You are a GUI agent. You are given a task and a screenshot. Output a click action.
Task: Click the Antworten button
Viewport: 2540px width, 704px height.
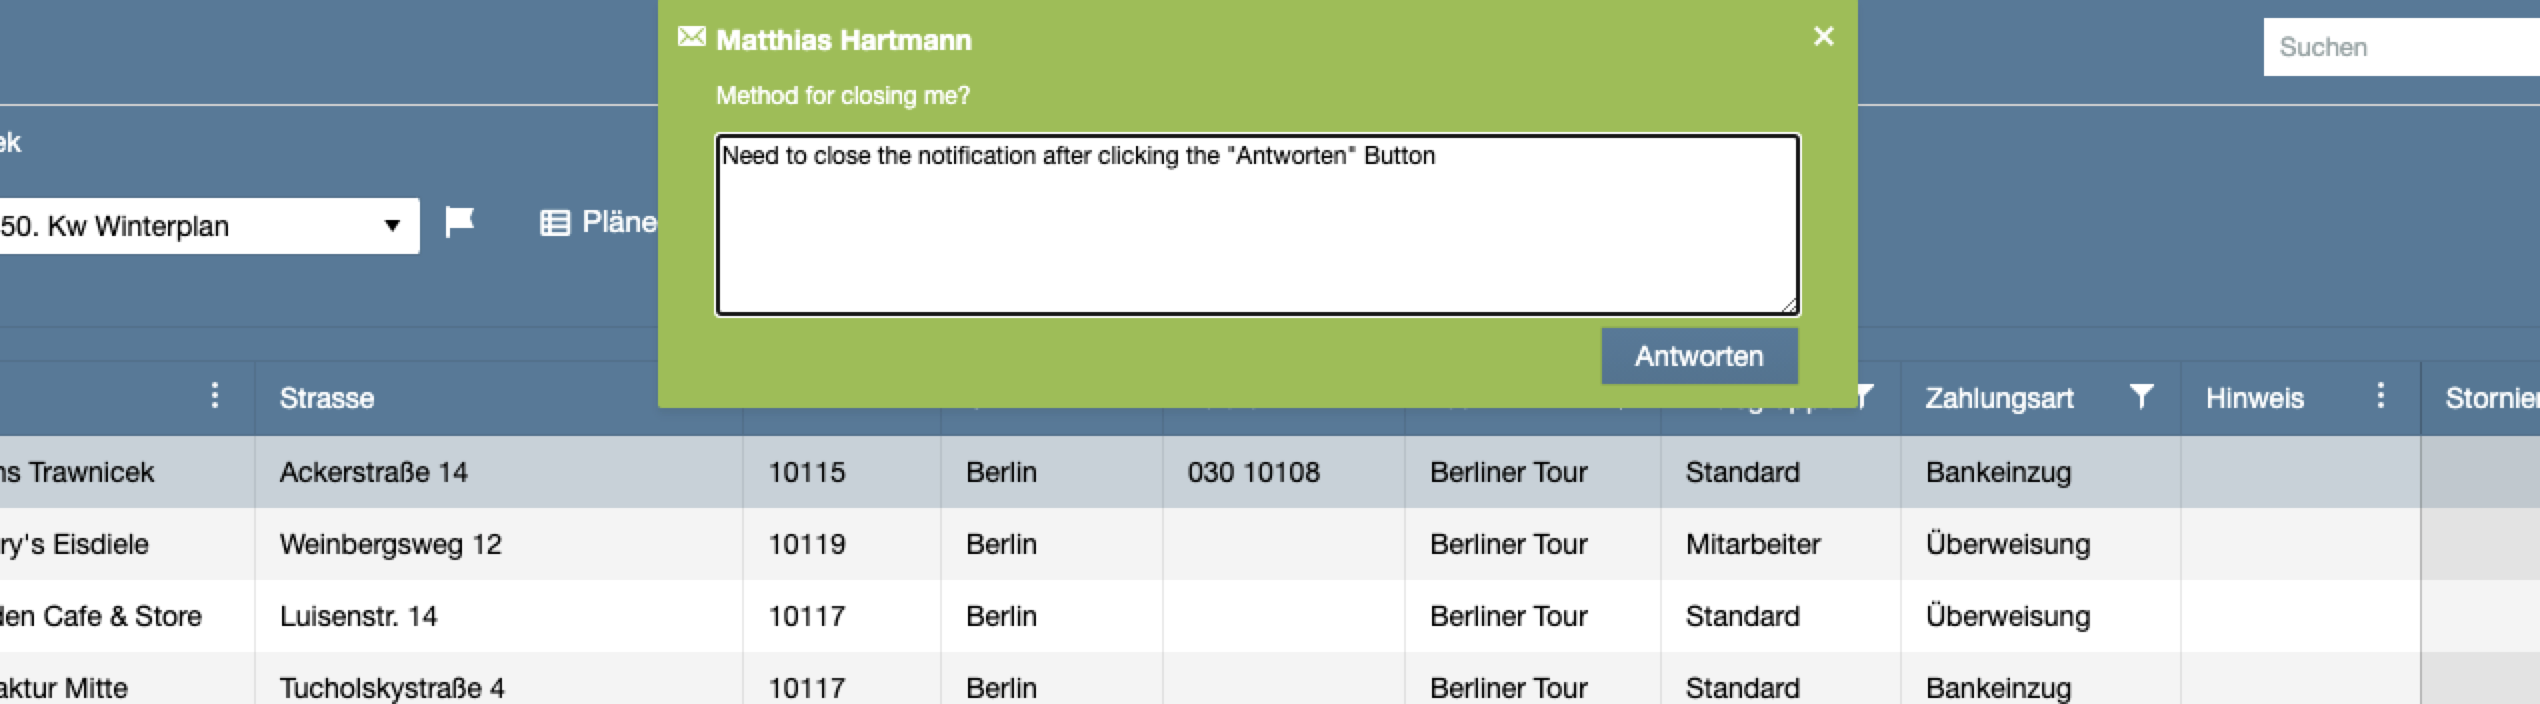point(1699,356)
